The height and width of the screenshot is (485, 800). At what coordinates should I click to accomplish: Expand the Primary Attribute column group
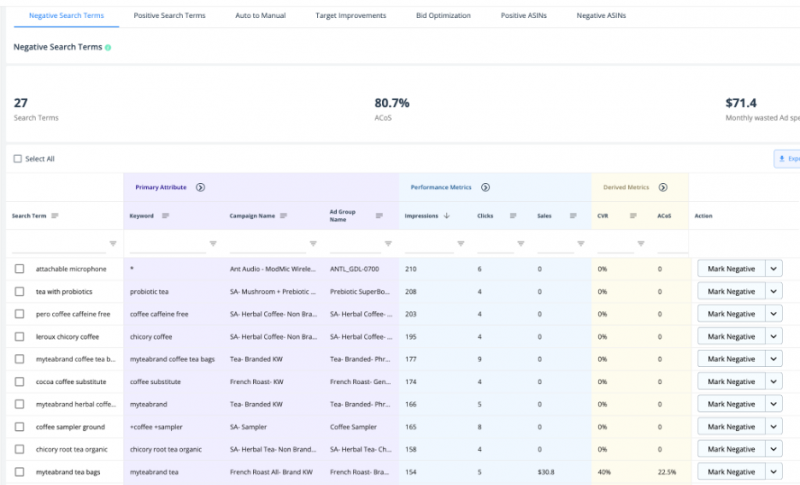tap(200, 187)
